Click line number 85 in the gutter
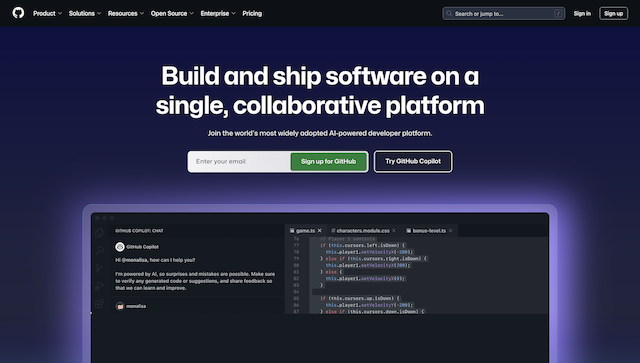 296,298
